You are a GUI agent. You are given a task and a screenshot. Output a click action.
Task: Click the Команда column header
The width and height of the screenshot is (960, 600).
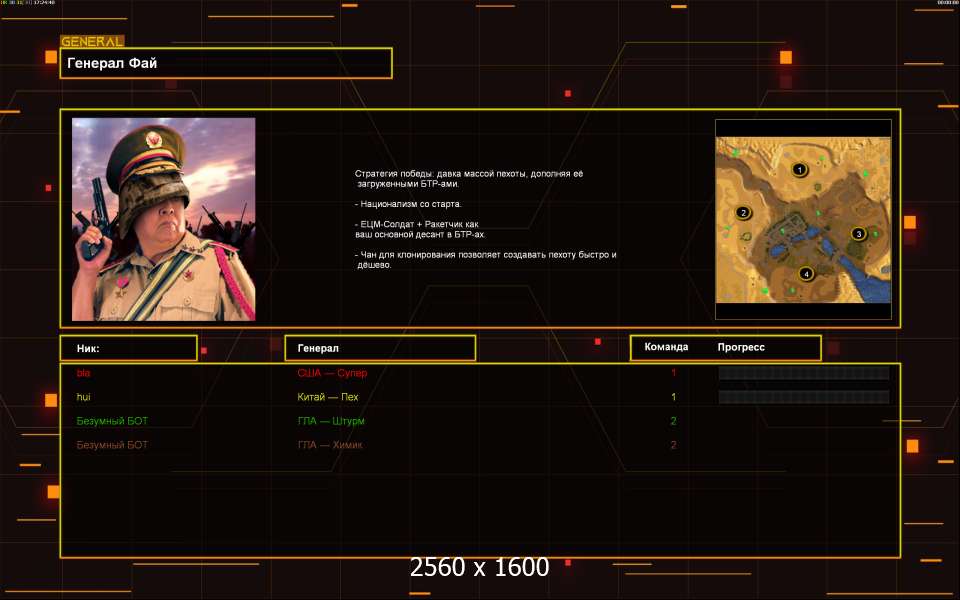coord(666,348)
